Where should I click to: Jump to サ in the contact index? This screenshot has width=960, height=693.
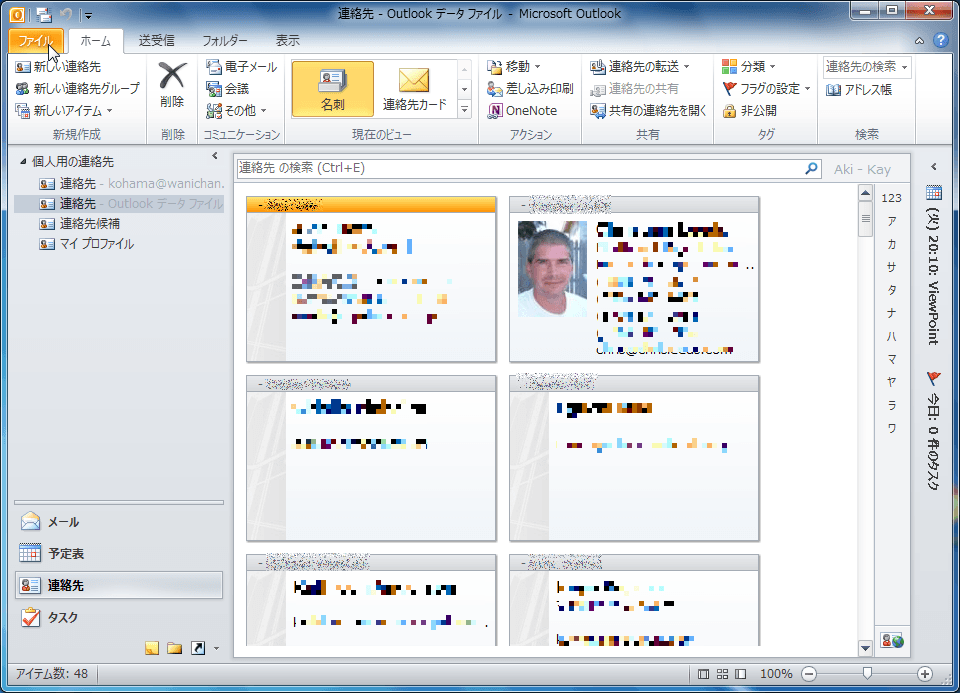(891, 267)
